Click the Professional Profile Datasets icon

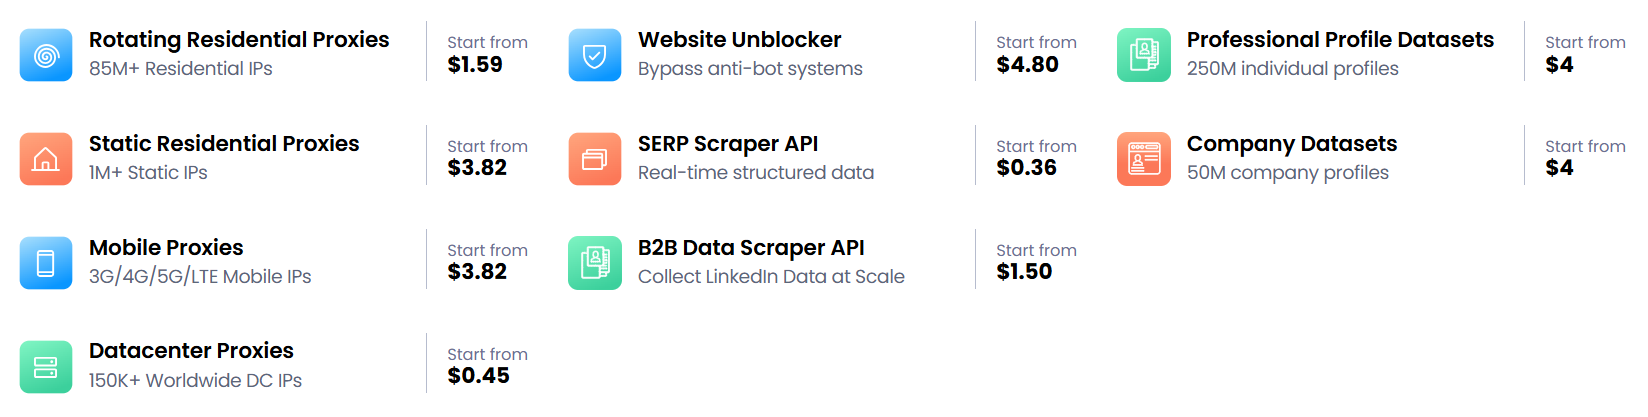point(1144,55)
